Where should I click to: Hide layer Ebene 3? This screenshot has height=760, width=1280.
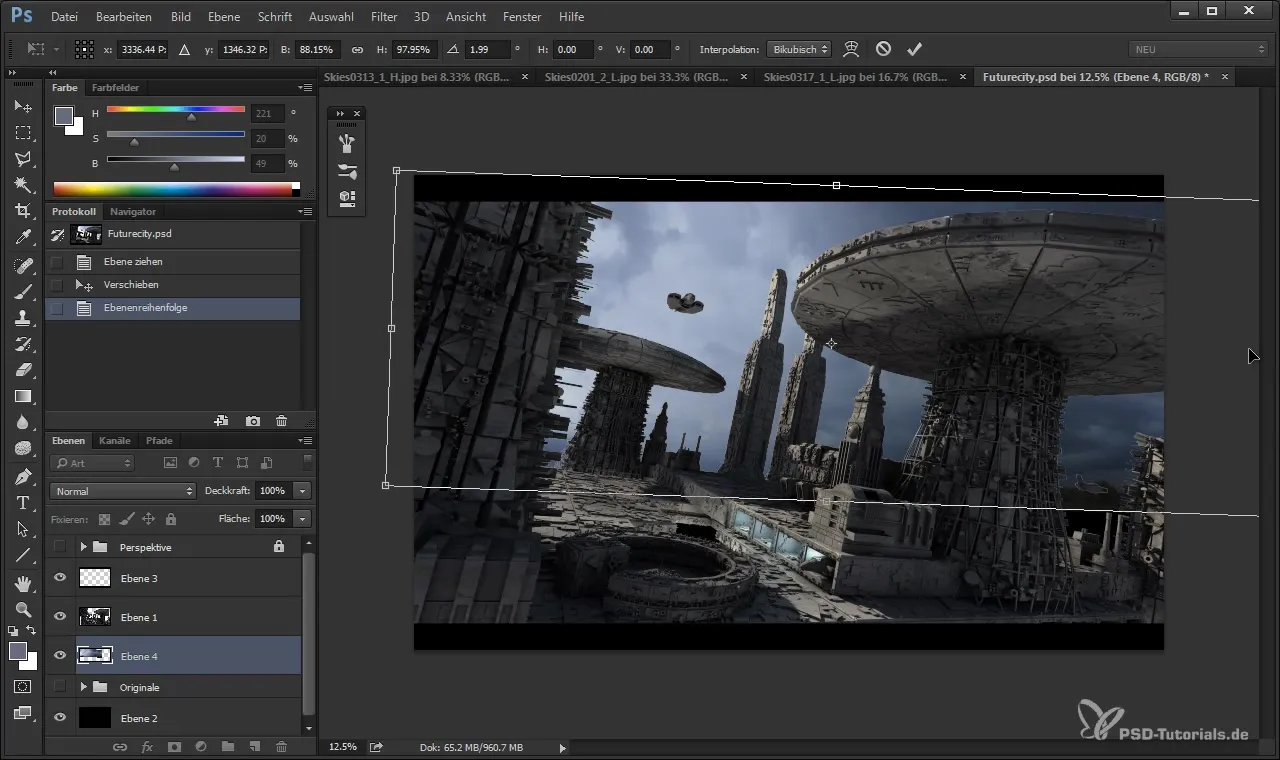tap(60, 578)
